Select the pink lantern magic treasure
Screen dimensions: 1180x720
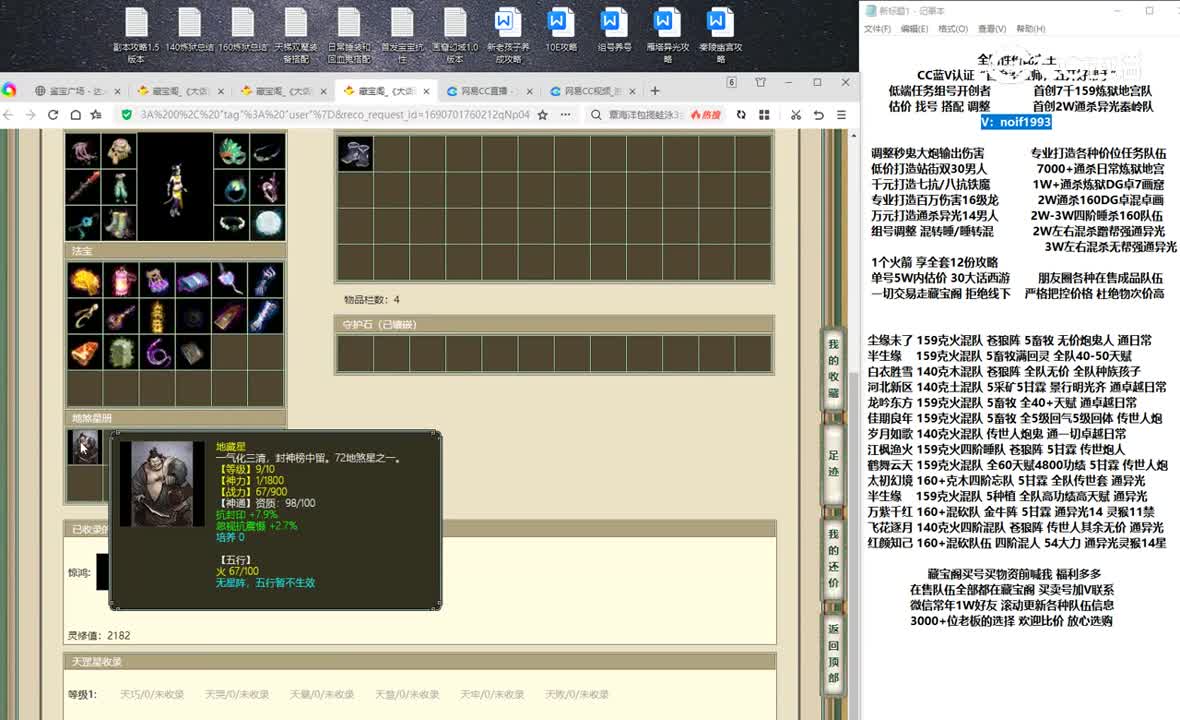(120, 281)
